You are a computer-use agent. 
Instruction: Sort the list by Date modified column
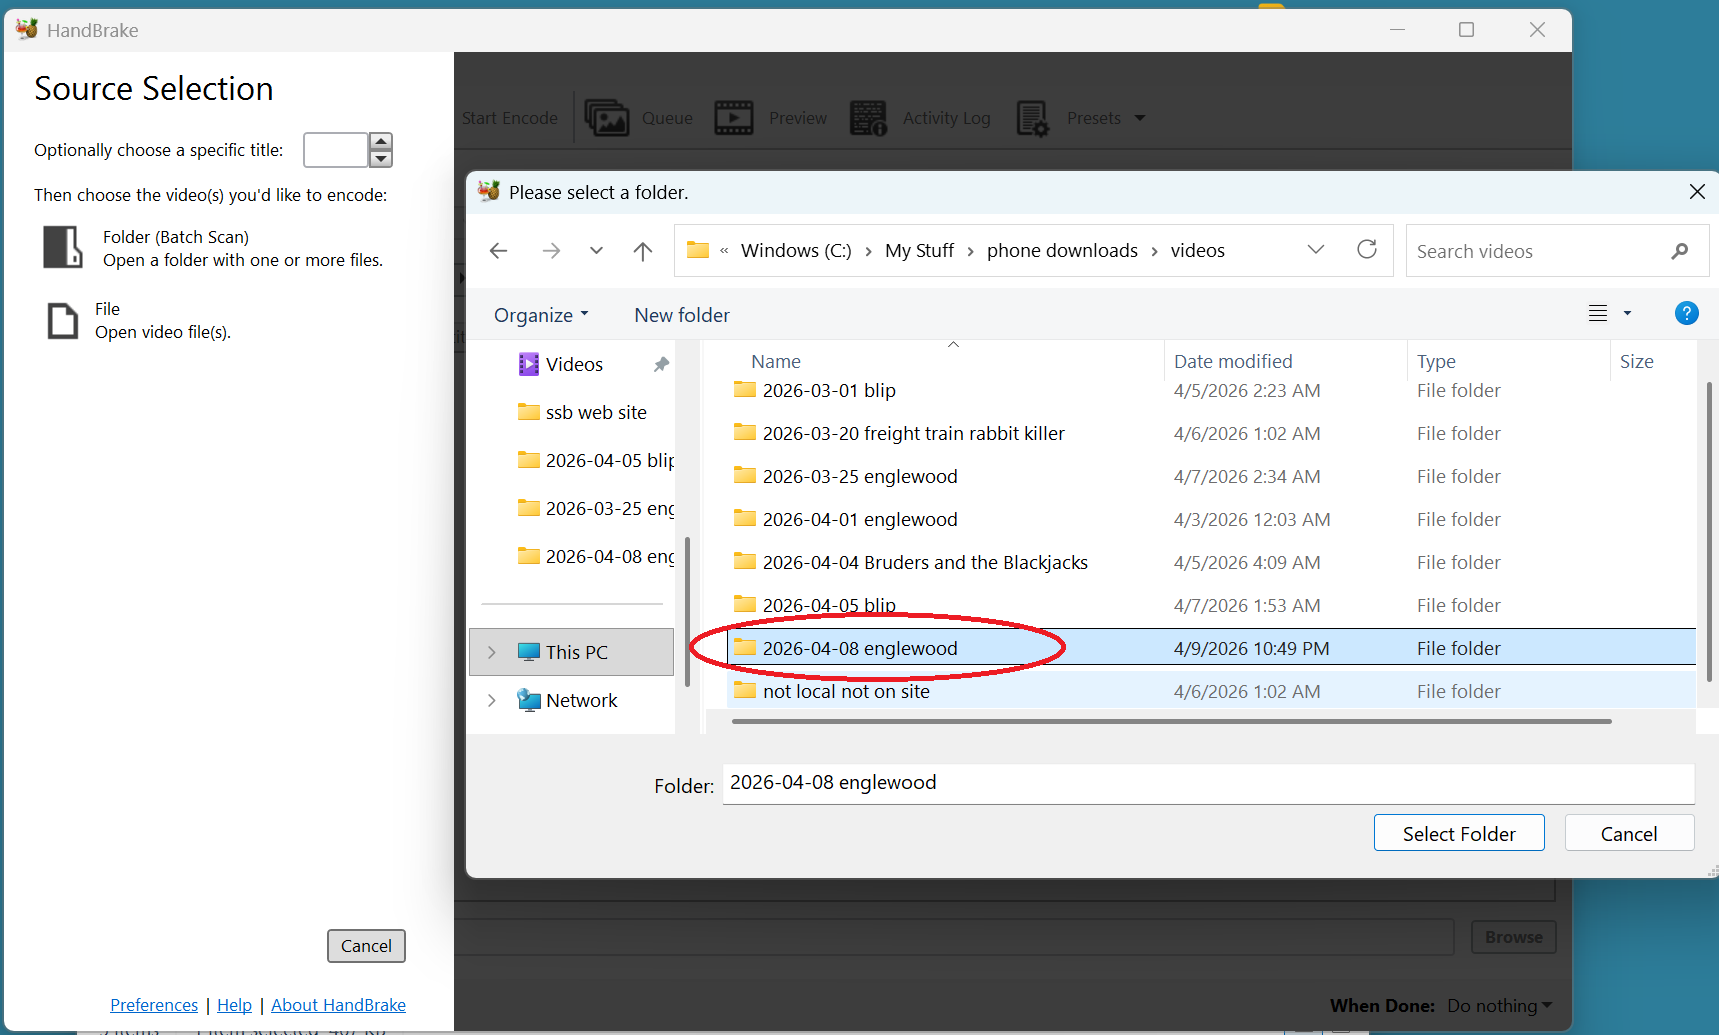point(1232,362)
